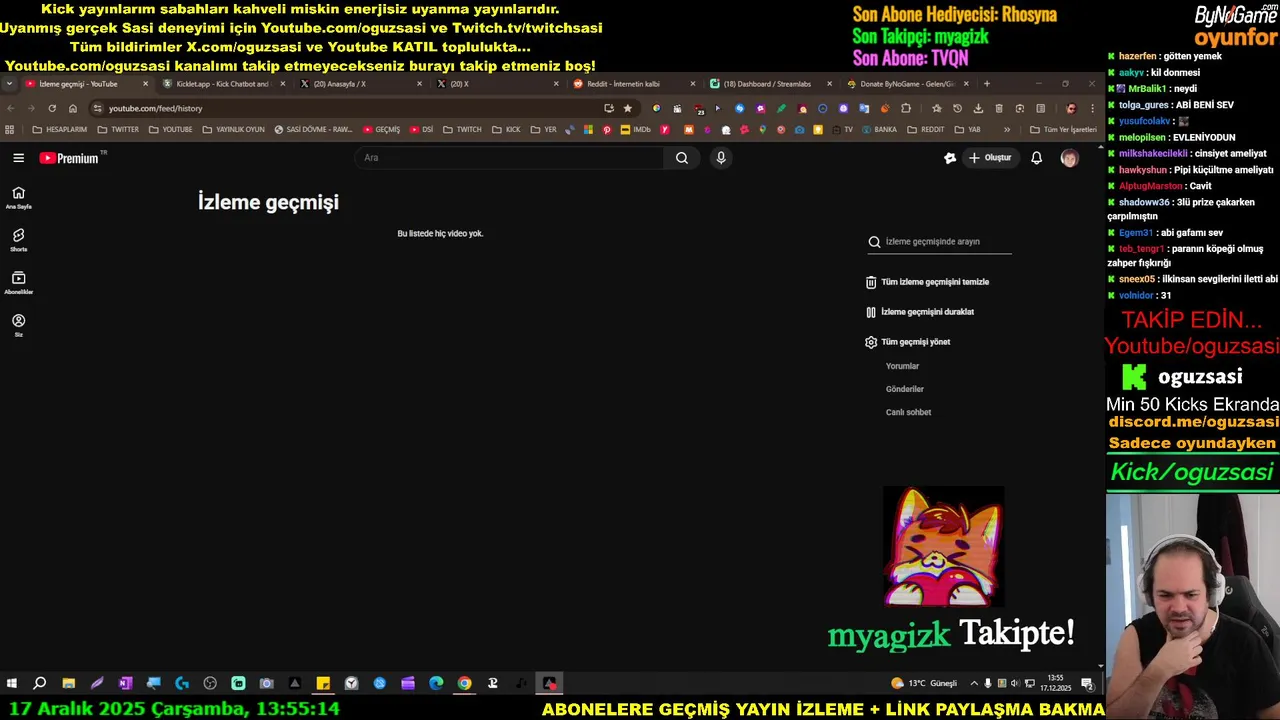The height and width of the screenshot is (720, 1280).
Task: Open the TWITCH bookmarks folder
Action: [462, 129]
